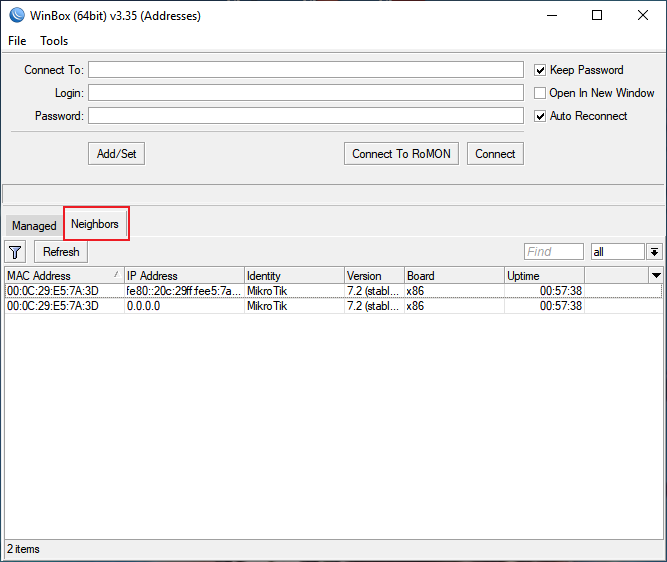The height and width of the screenshot is (562, 667).
Task: Select MAC address in the fe80 IPv6 row
Action: point(53,291)
